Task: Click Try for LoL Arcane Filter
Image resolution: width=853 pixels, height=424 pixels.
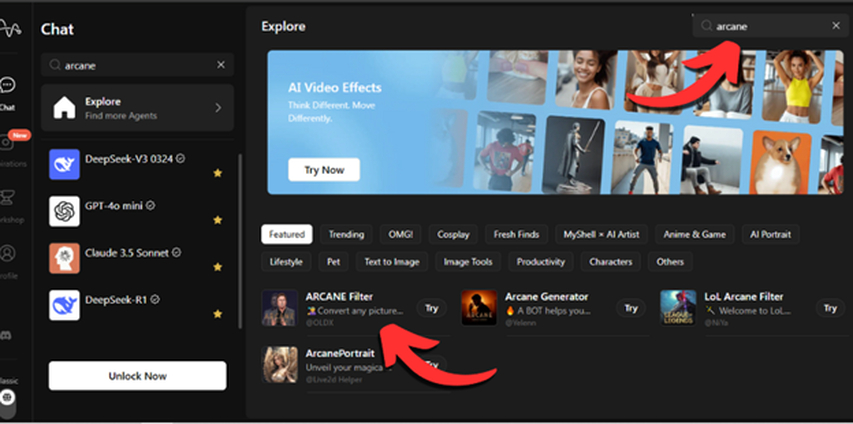Action: point(830,308)
